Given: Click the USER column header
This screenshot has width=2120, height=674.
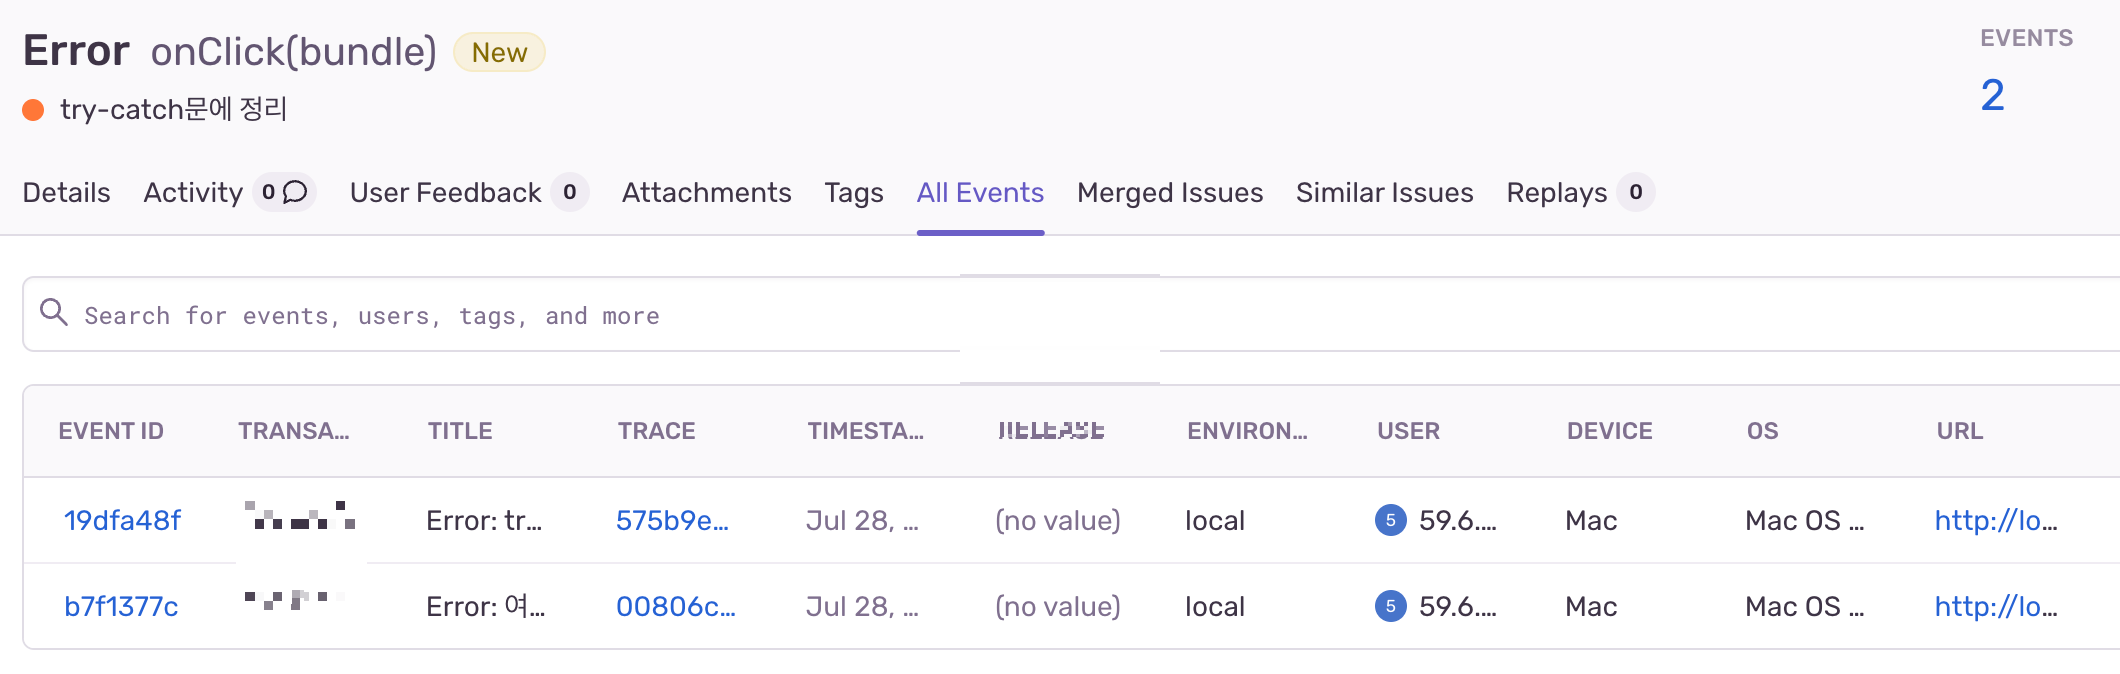Looking at the screenshot, I should [1408, 431].
